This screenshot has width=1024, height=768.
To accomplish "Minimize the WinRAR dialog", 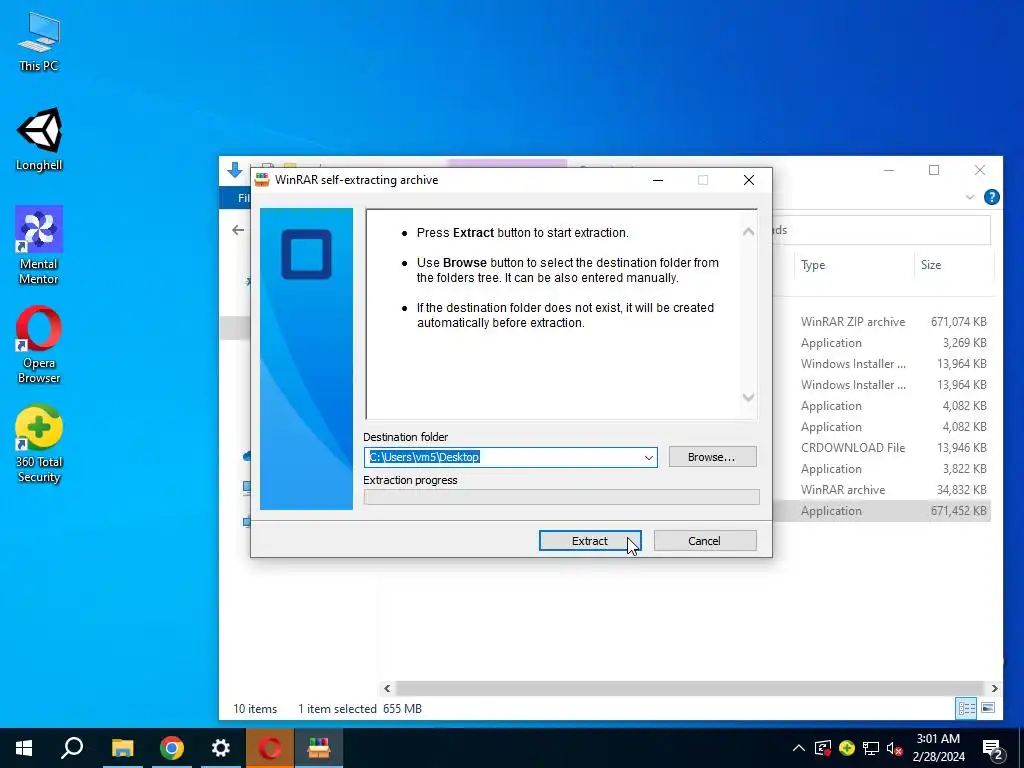I will 658,180.
